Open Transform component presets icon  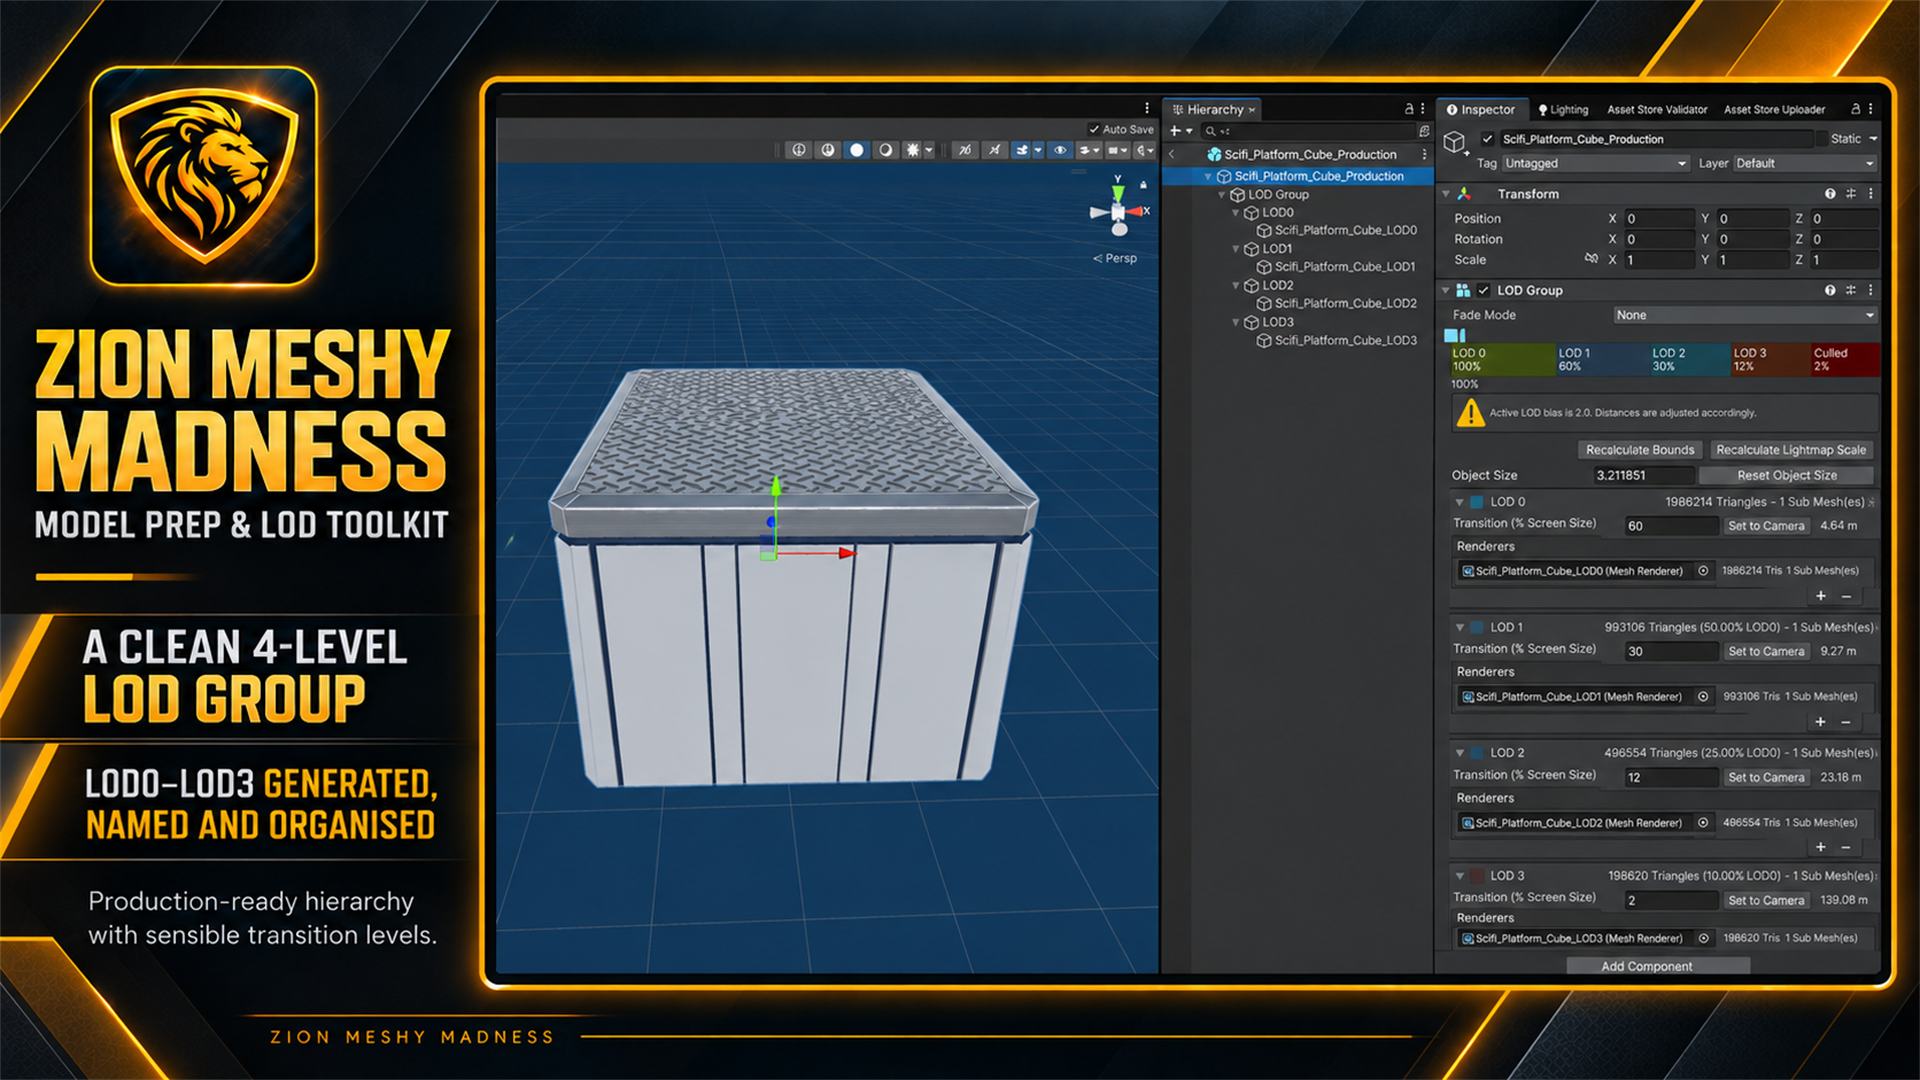pos(1850,194)
